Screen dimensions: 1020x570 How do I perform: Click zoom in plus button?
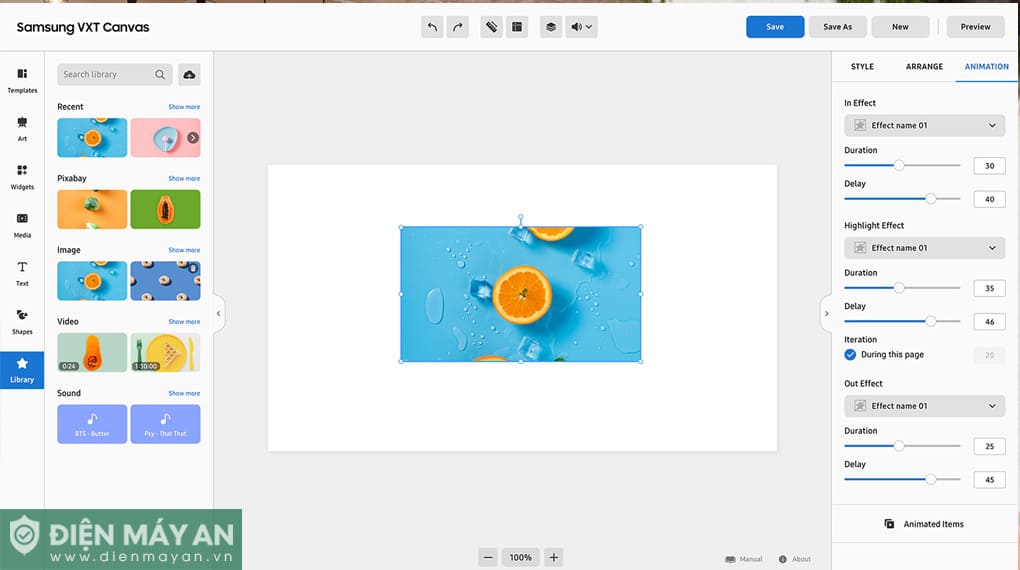(x=553, y=557)
